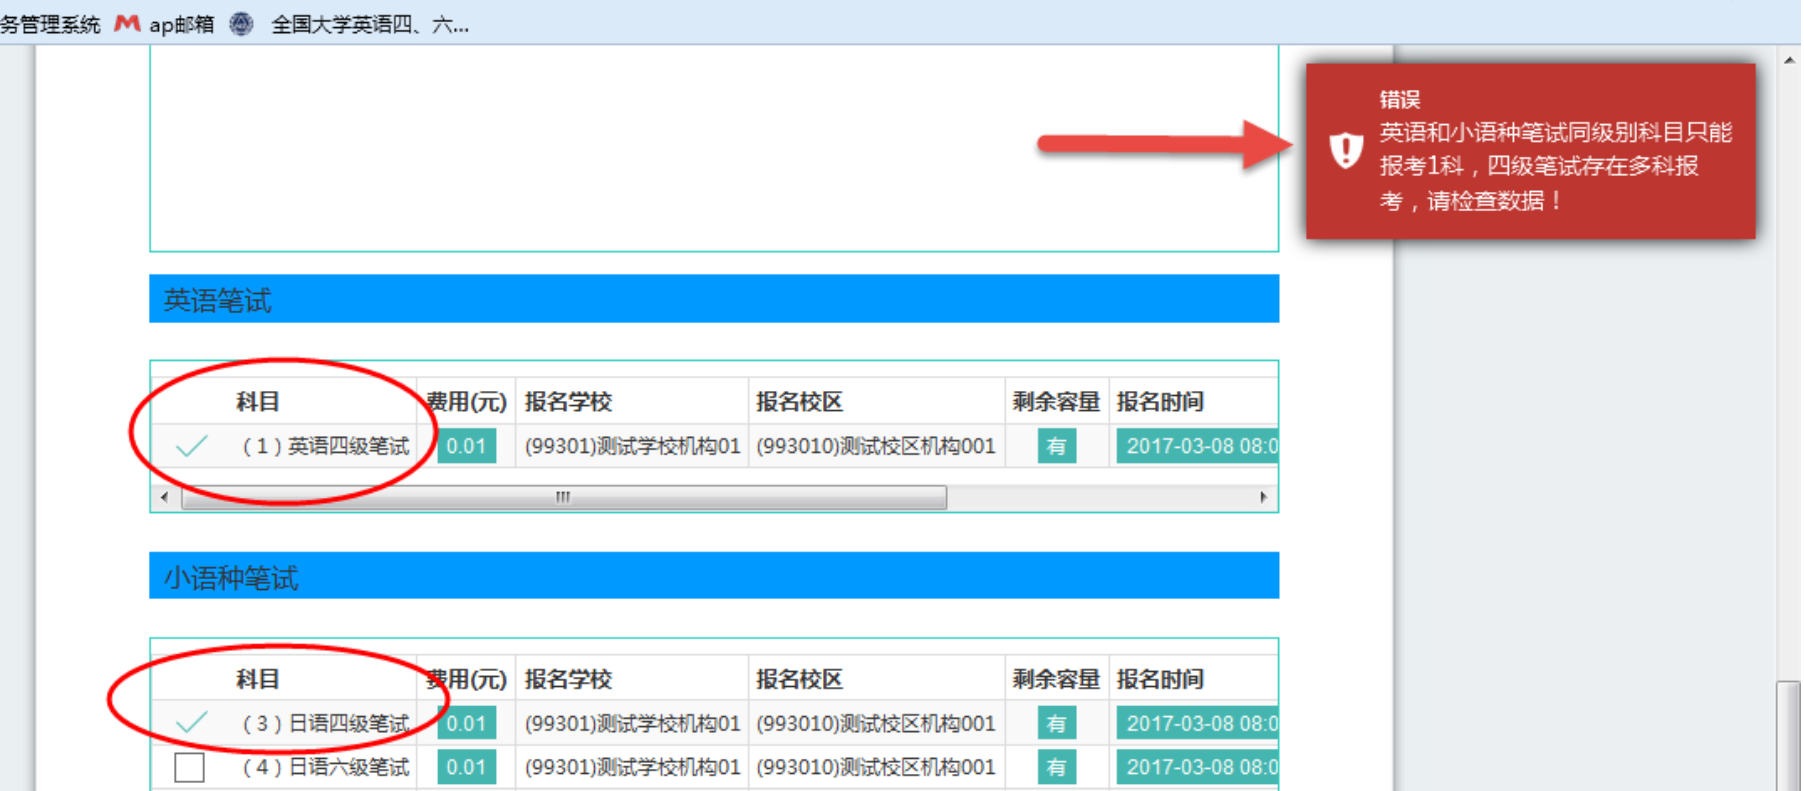The height and width of the screenshot is (791, 1804).
Task: Click the 小语种笔试 section header
Action: tap(714, 576)
